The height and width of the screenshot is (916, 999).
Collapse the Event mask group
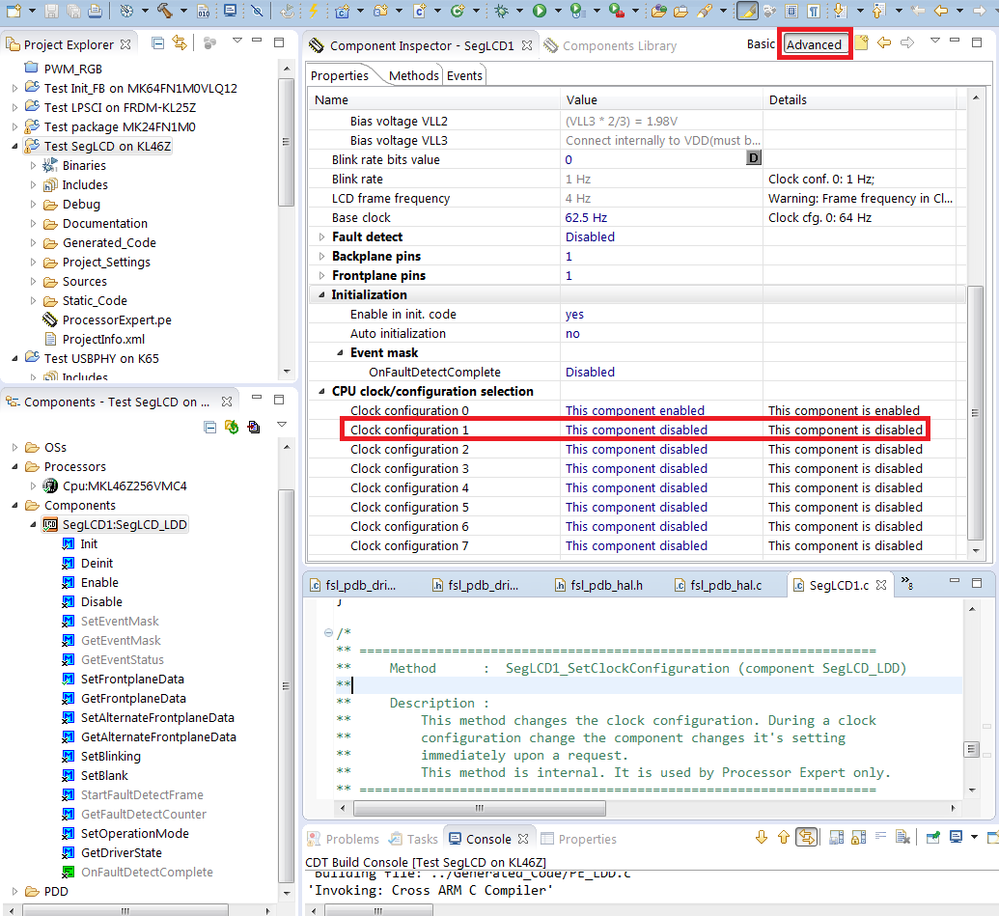340,353
